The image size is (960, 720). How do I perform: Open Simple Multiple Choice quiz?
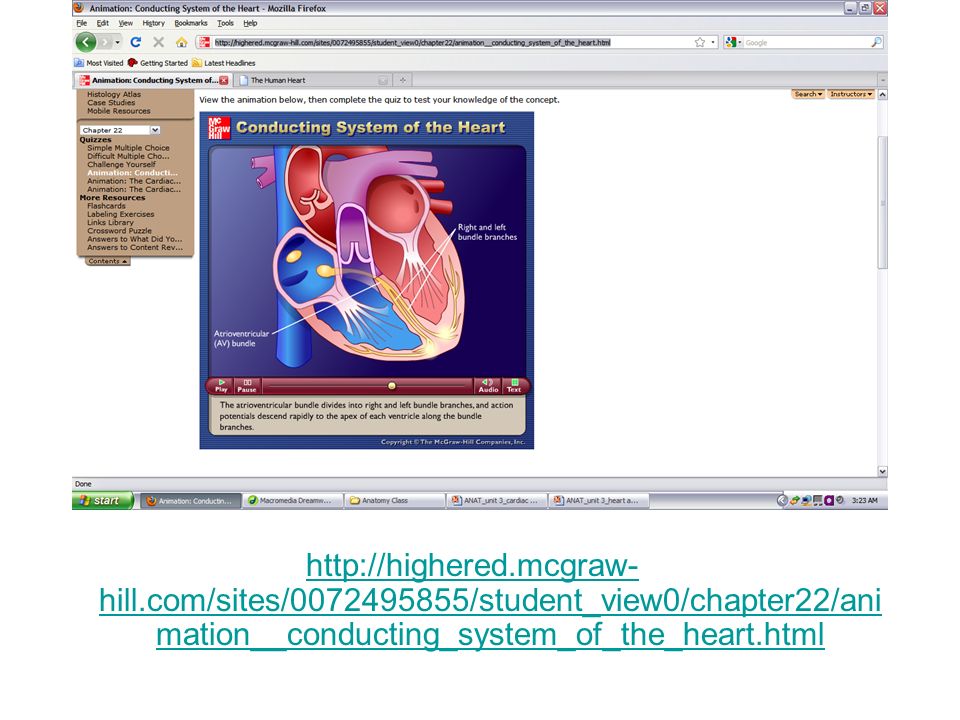coord(128,148)
